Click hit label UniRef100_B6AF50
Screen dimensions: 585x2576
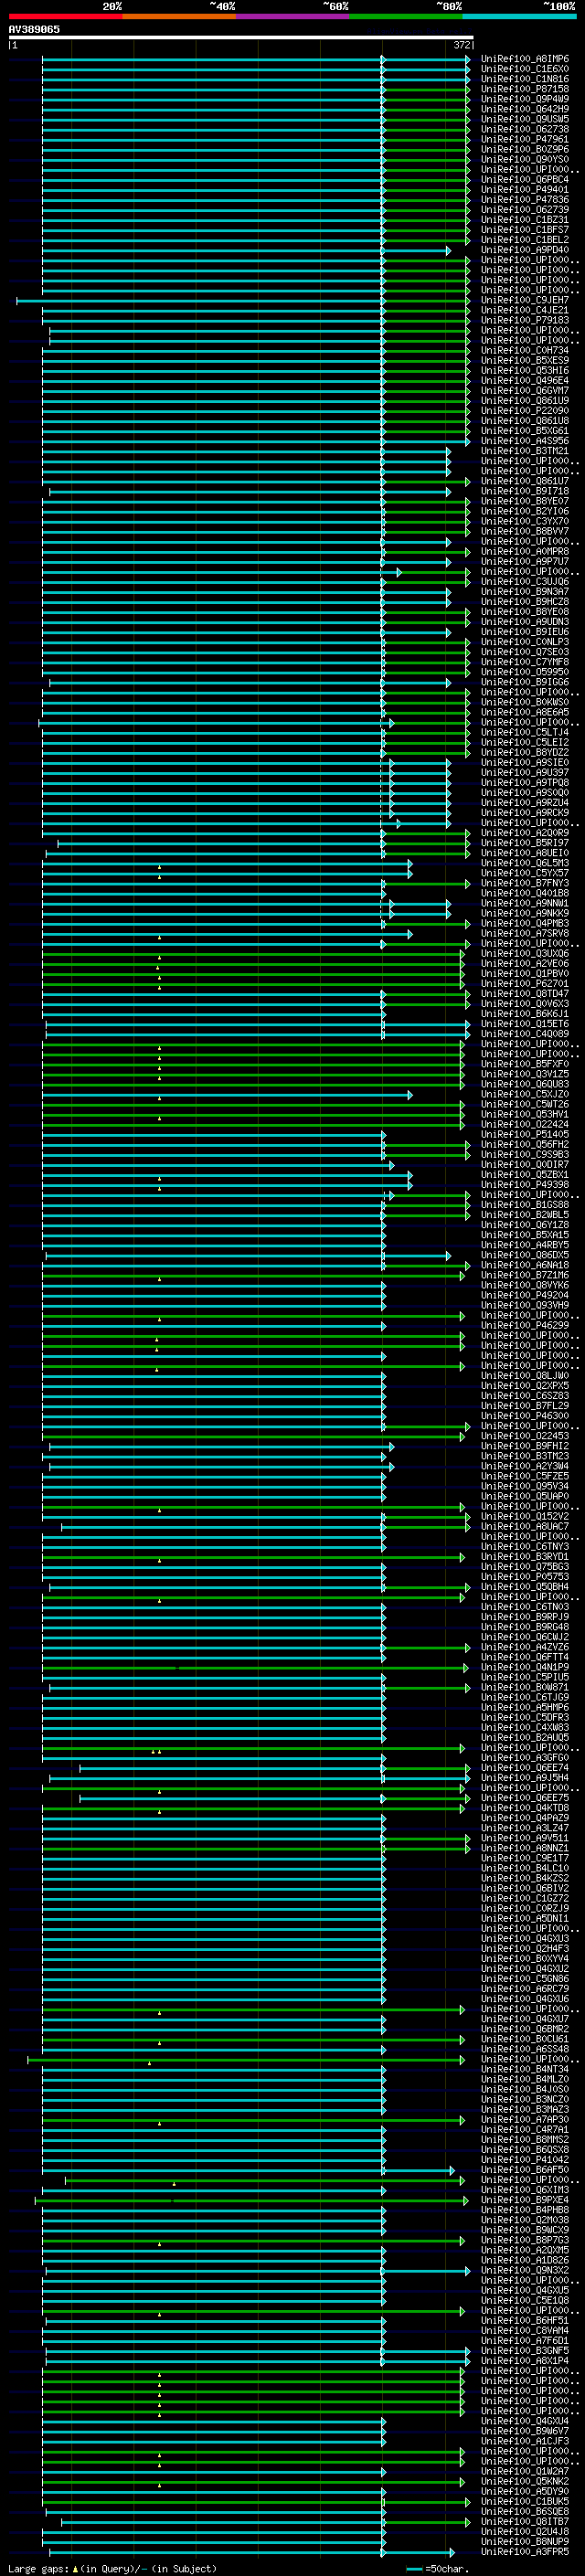(524, 2170)
